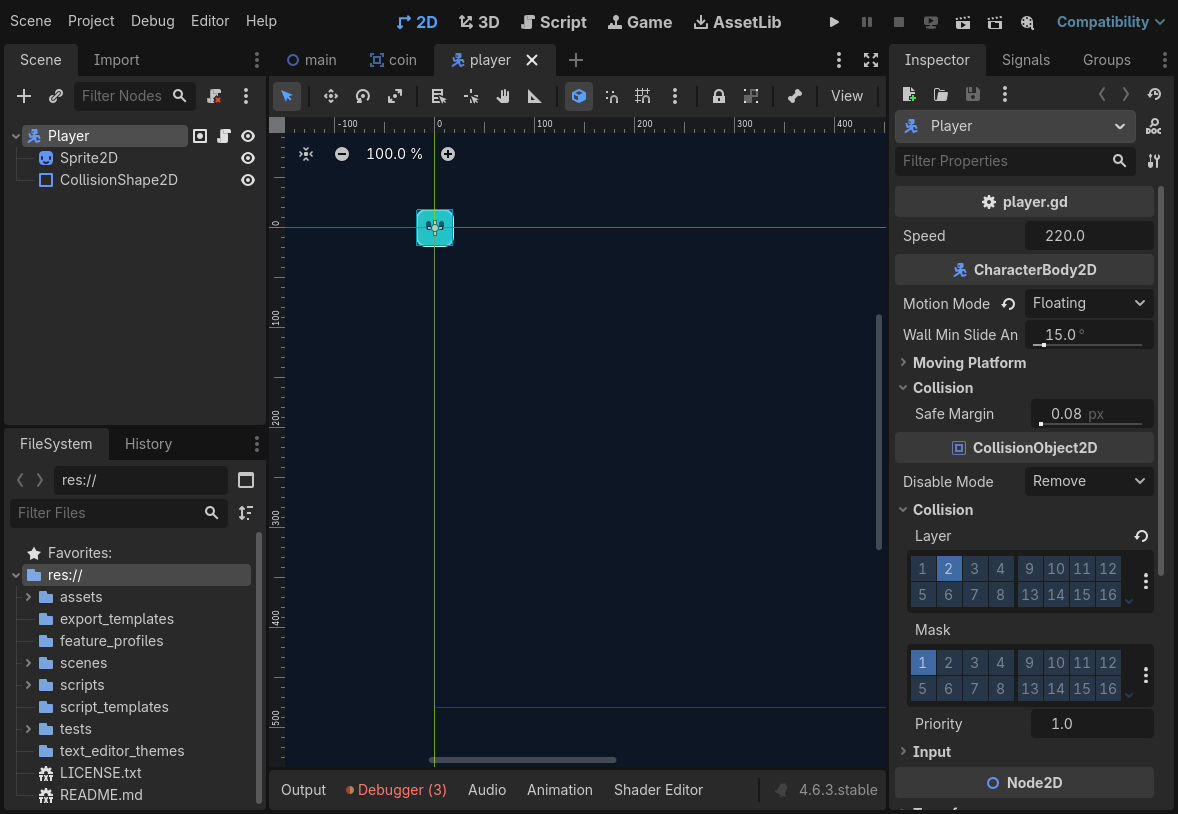
Task: Expand the Input section
Action: pyautogui.click(x=932, y=752)
